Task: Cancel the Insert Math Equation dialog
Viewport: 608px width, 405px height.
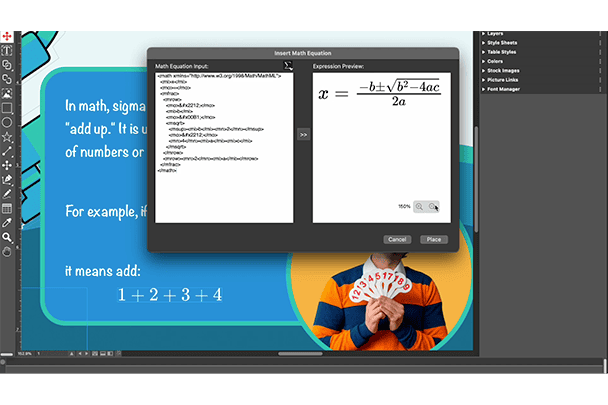Action: coord(397,239)
